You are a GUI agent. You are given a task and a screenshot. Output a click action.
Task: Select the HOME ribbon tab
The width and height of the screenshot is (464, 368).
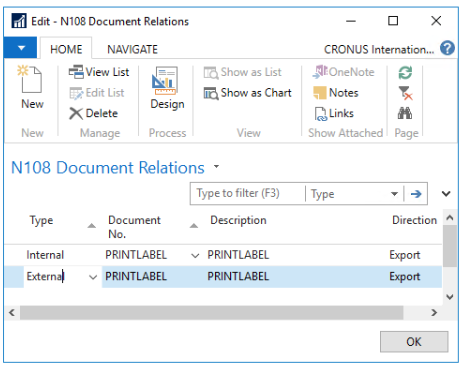pyautogui.click(x=66, y=49)
